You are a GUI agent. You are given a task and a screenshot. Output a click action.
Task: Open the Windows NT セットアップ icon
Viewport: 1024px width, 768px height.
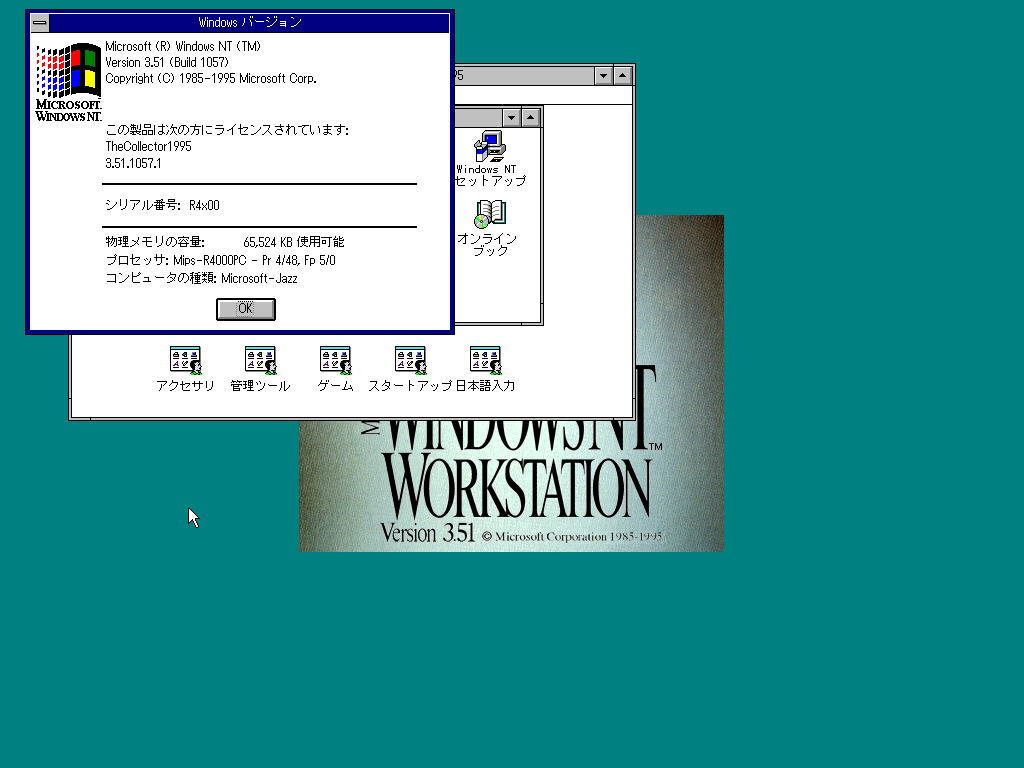(489, 147)
